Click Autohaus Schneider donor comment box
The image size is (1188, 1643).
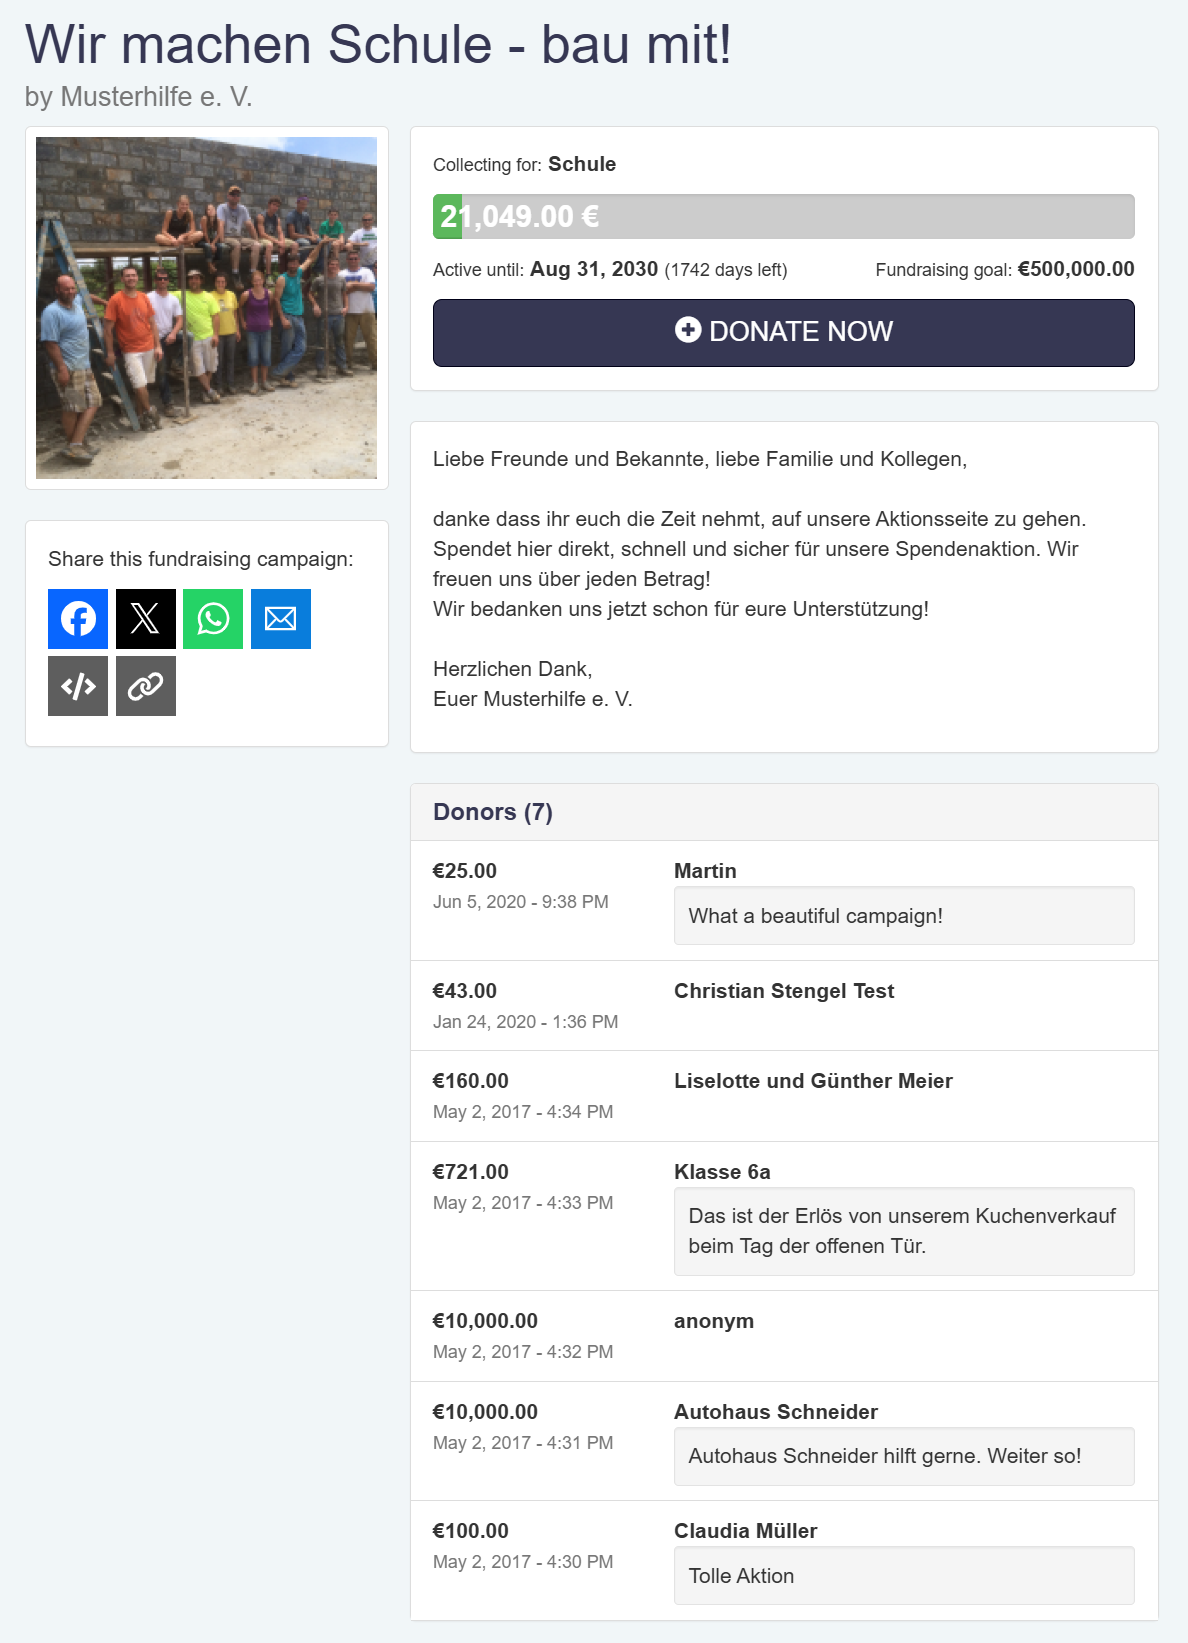point(904,1456)
